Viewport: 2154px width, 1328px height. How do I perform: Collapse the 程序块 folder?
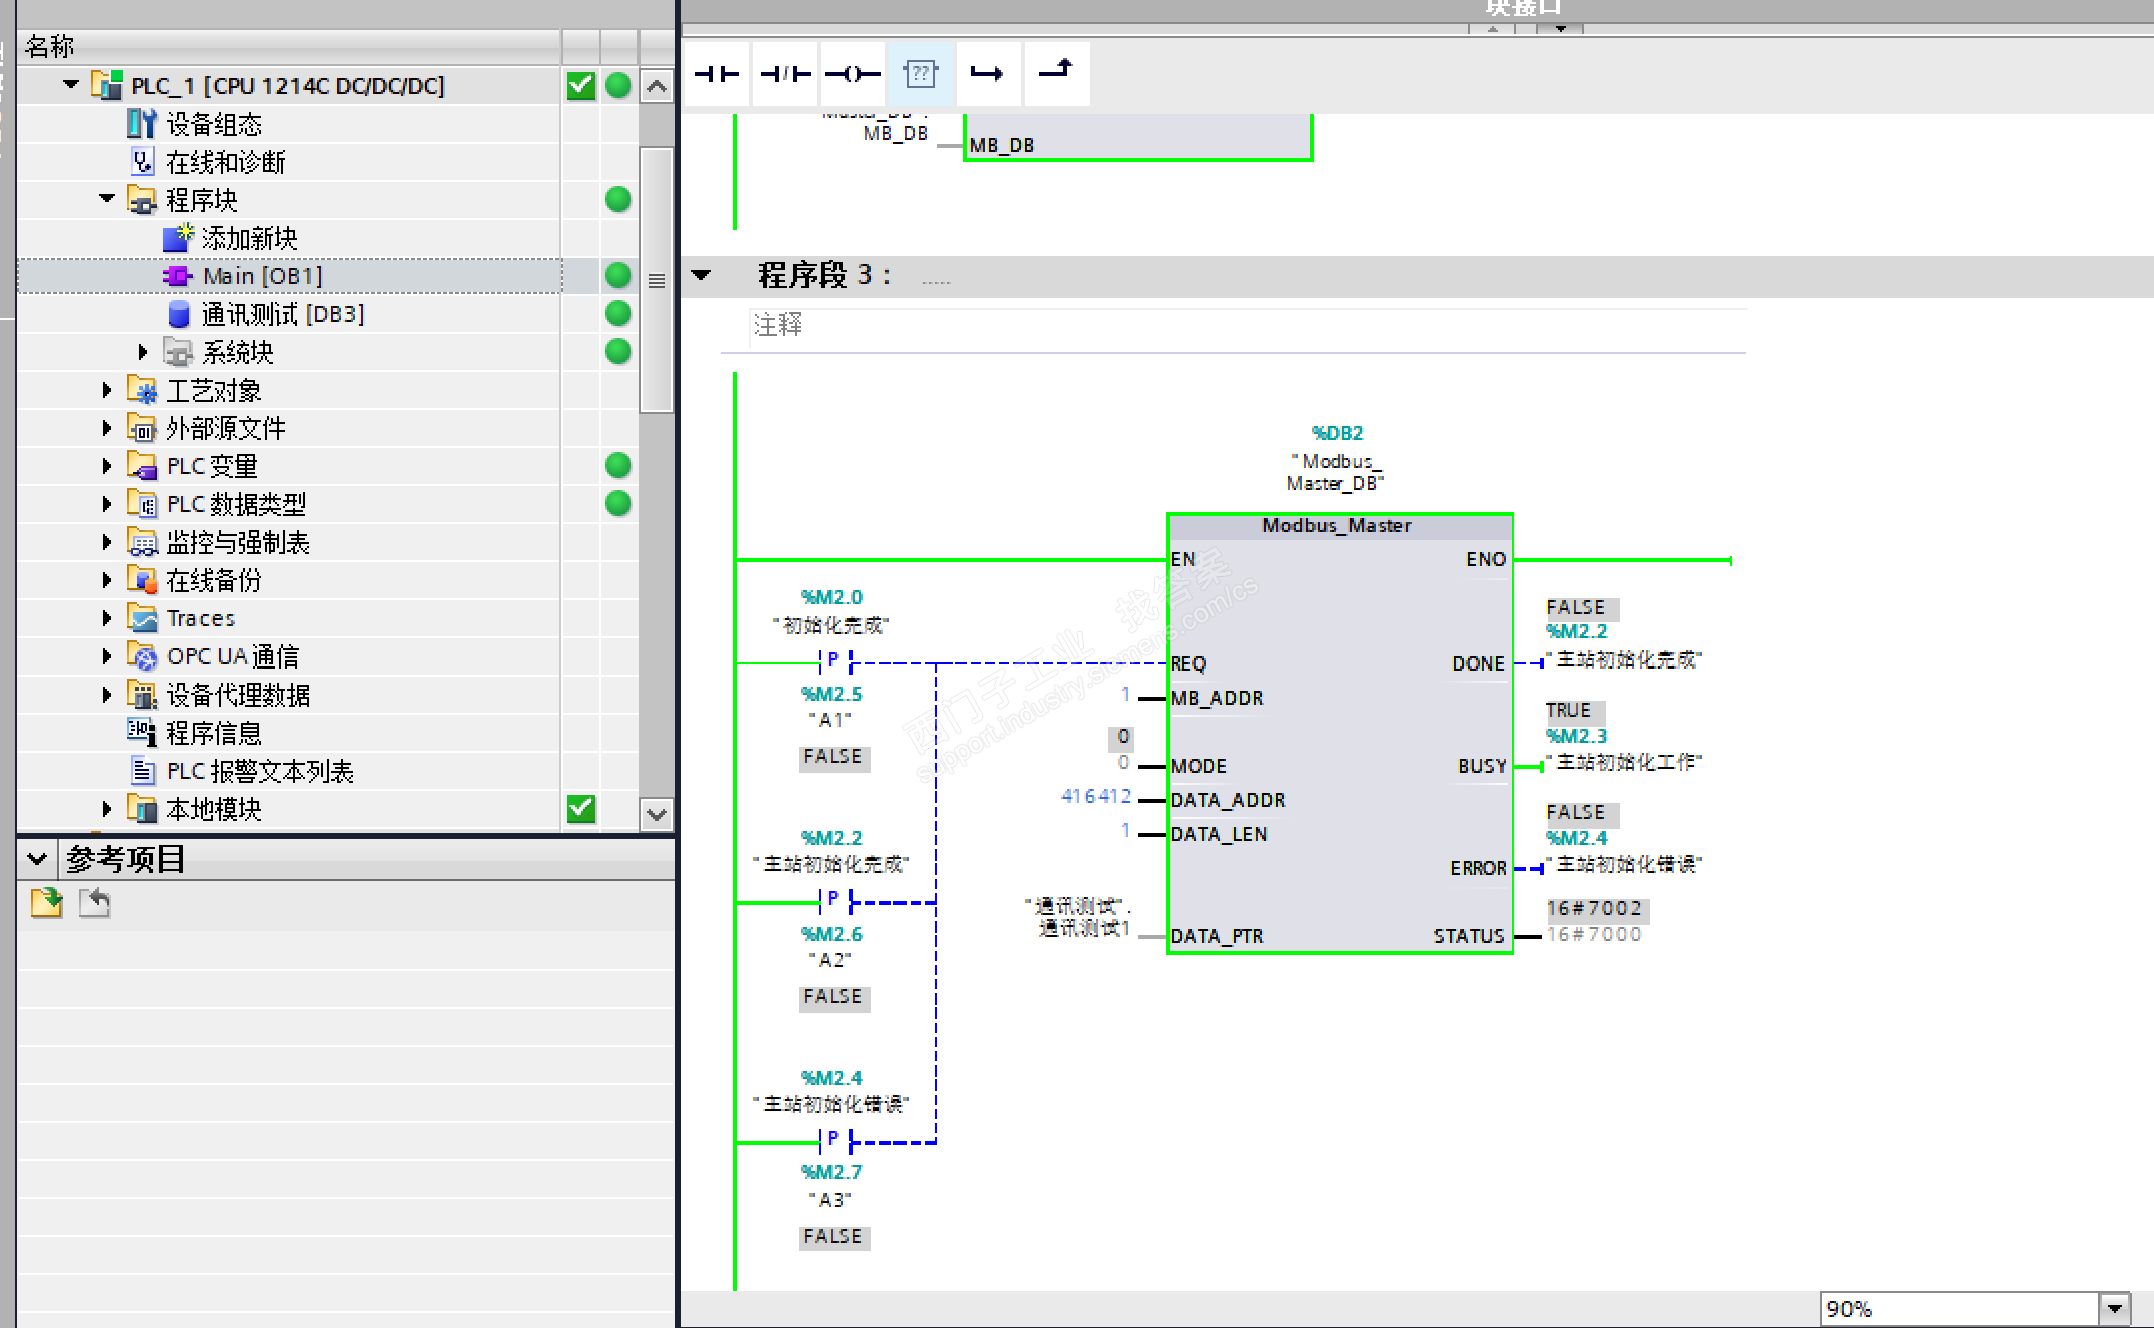point(107,199)
